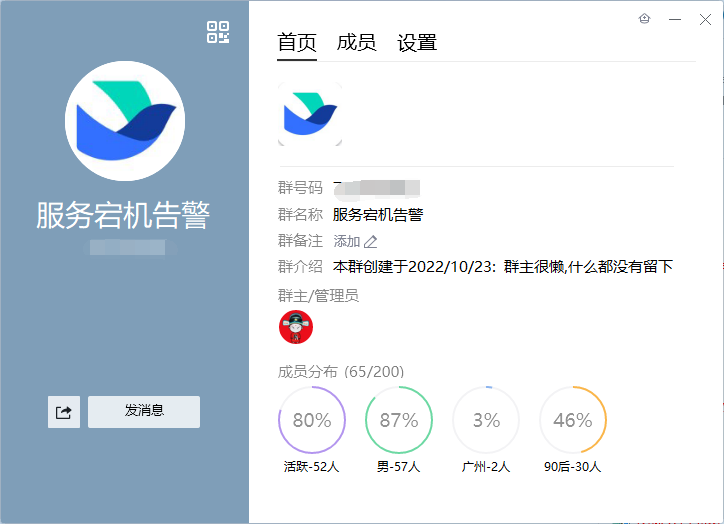The image size is (724, 524).
Task: Click the large group avatar in the sidebar
Action: pyautogui.click(x=125, y=121)
